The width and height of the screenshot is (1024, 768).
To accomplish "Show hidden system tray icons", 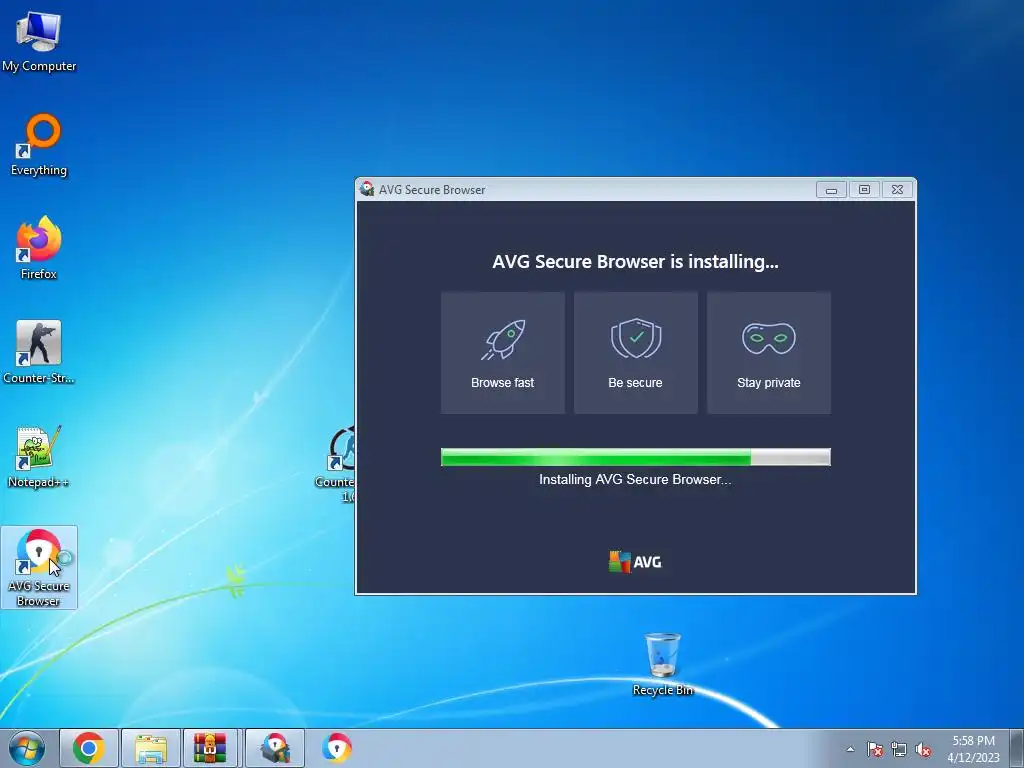I will pyautogui.click(x=850, y=749).
